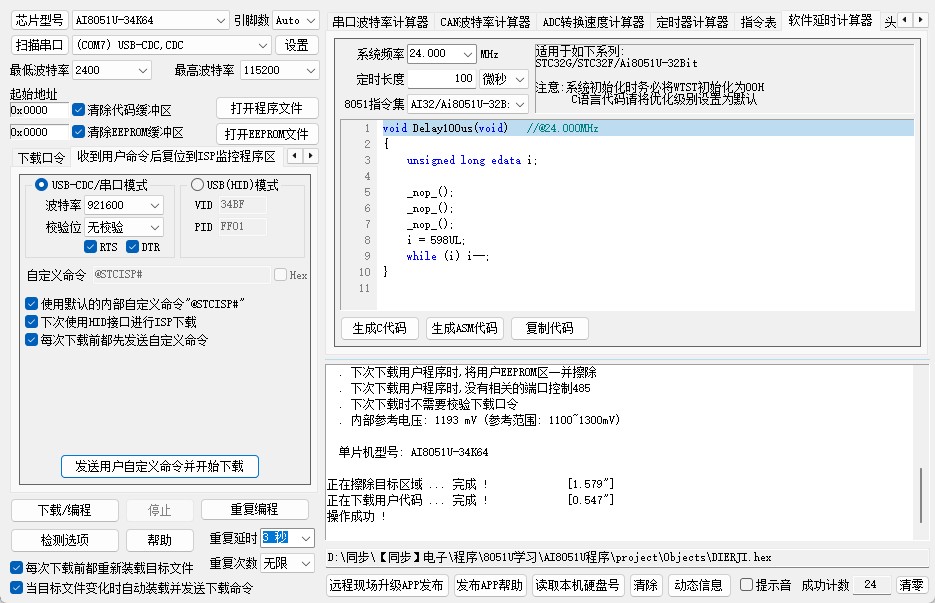
Task: Open 波特率 921600 dropdown
Action: [x=123, y=205]
